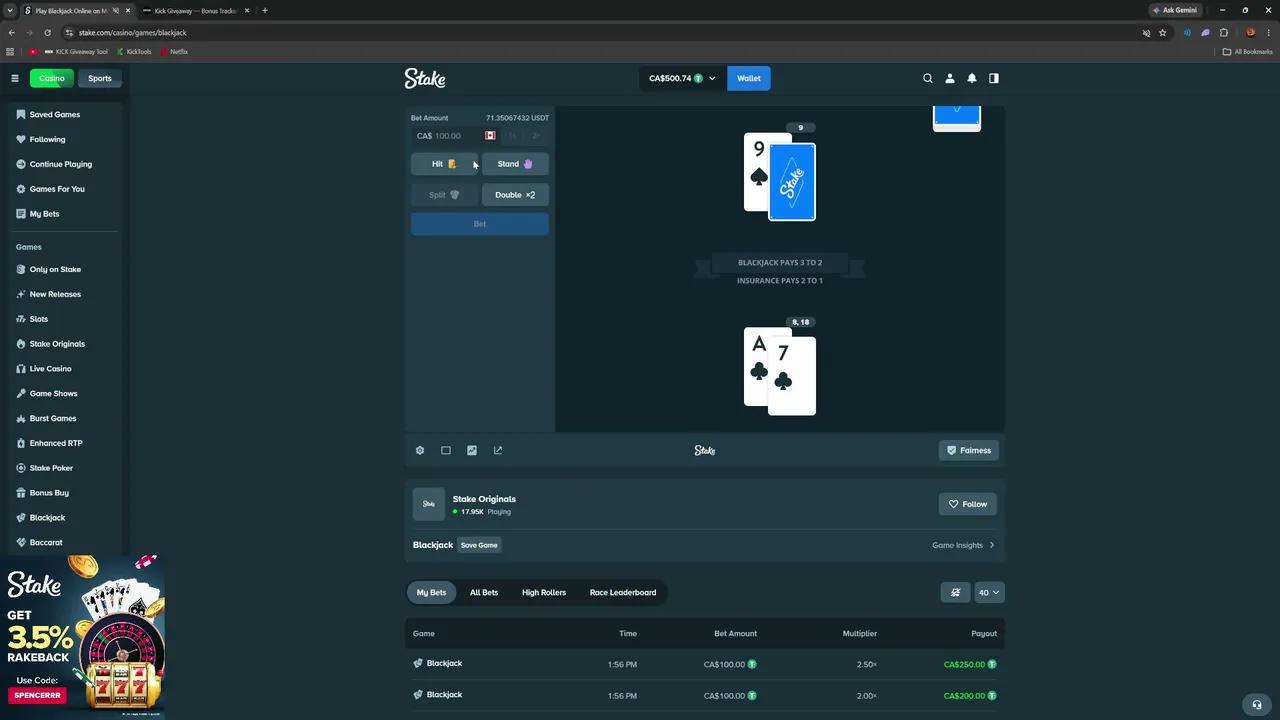Open KICK Giveaway Tool bookmark
The height and width of the screenshot is (720, 1280).
pos(75,52)
